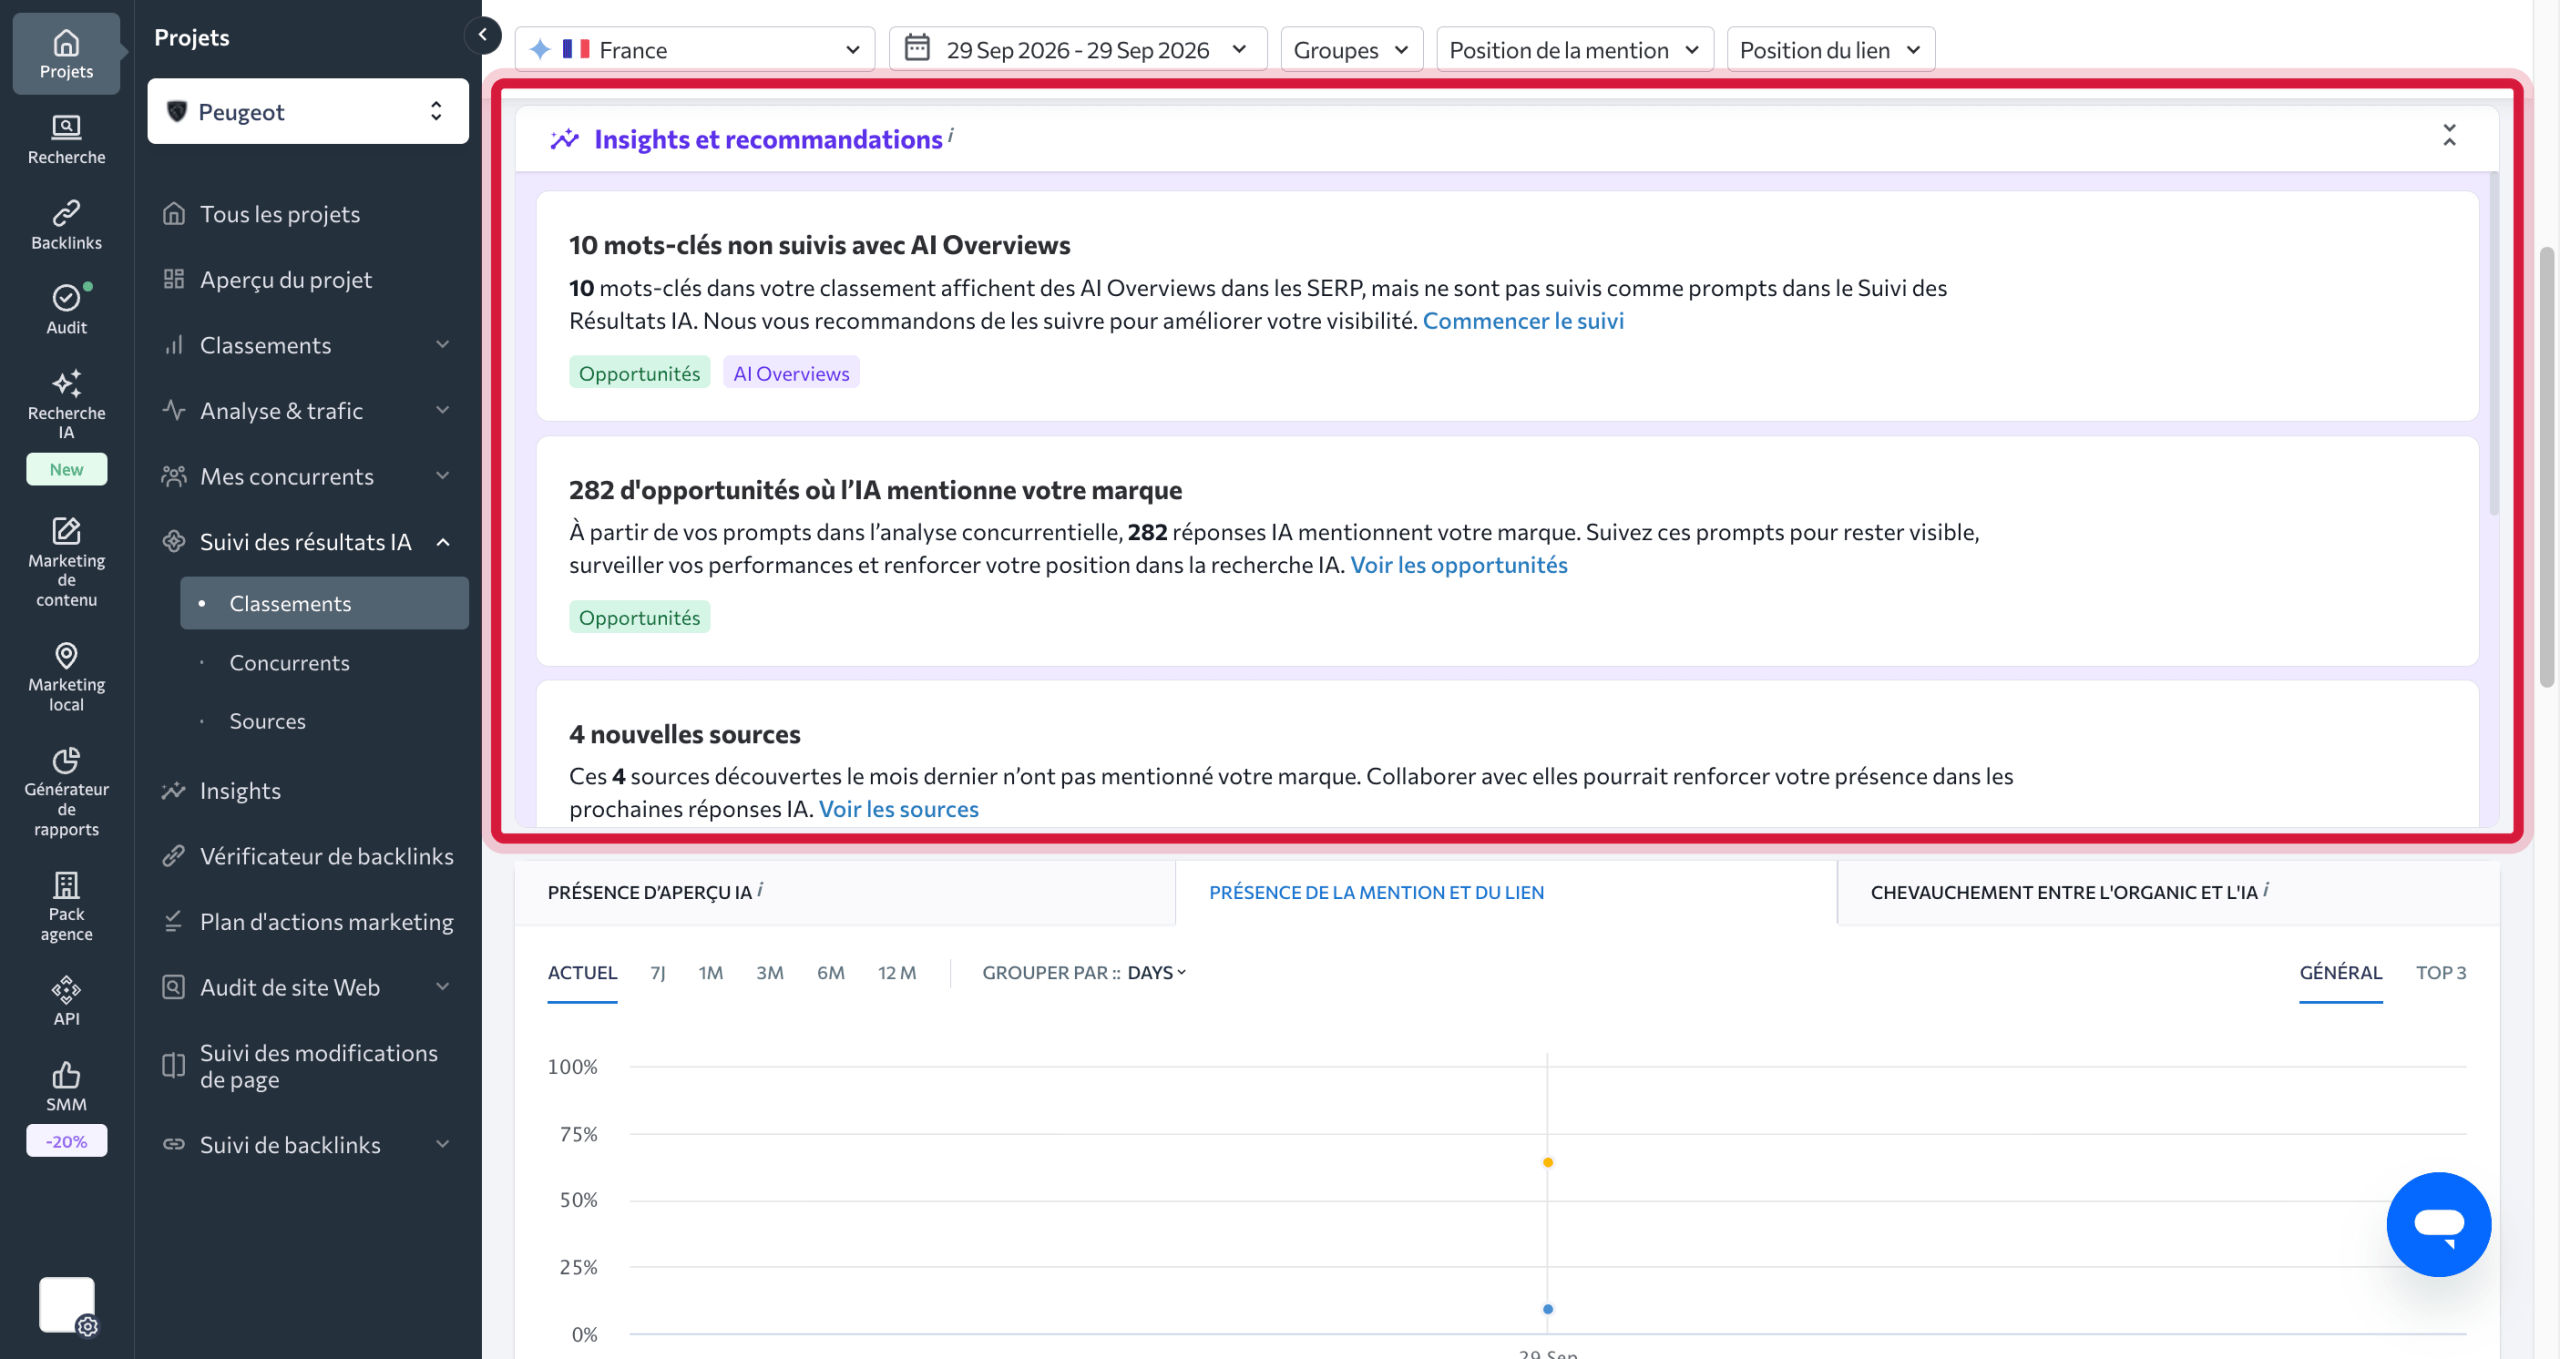Click the orange data point on chart
The image size is (2560, 1359).
[1548, 1162]
